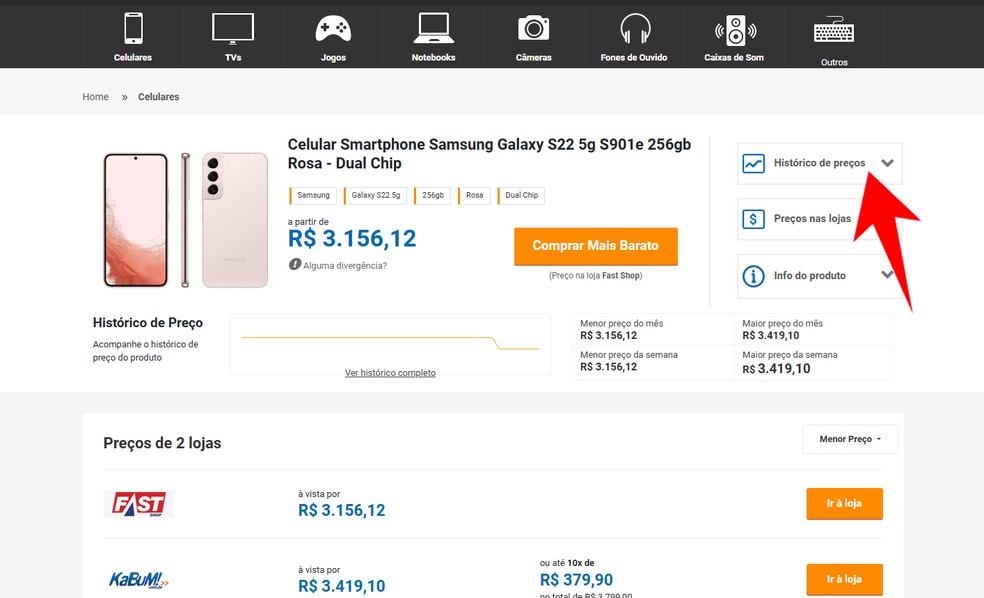Image resolution: width=984 pixels, height=598 pixels.
Task: Open the Jogos gamepad icon
Action: pyautogui.click(x=333, y=28)
